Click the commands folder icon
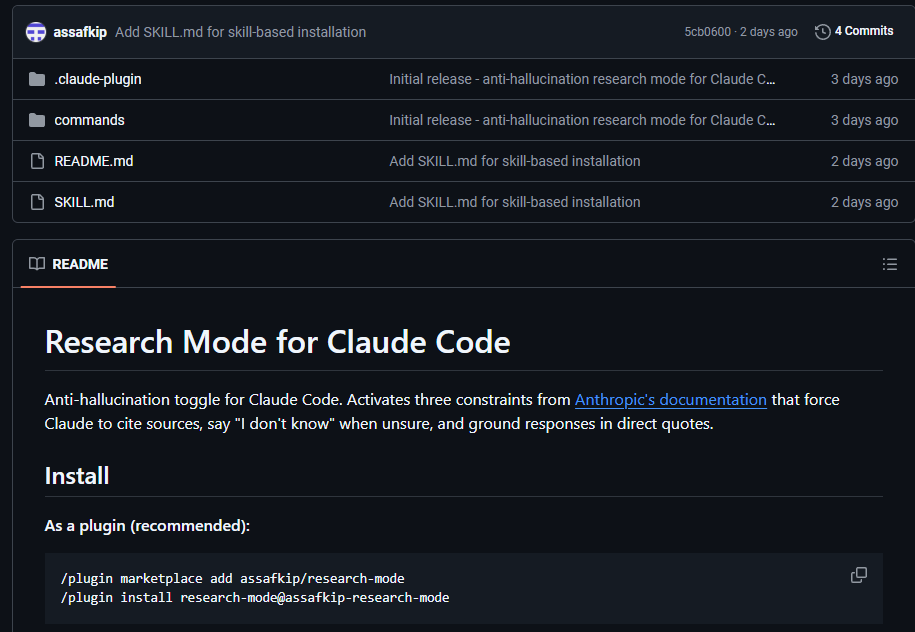This screenshot has height=632, width=915. point(37,120)
